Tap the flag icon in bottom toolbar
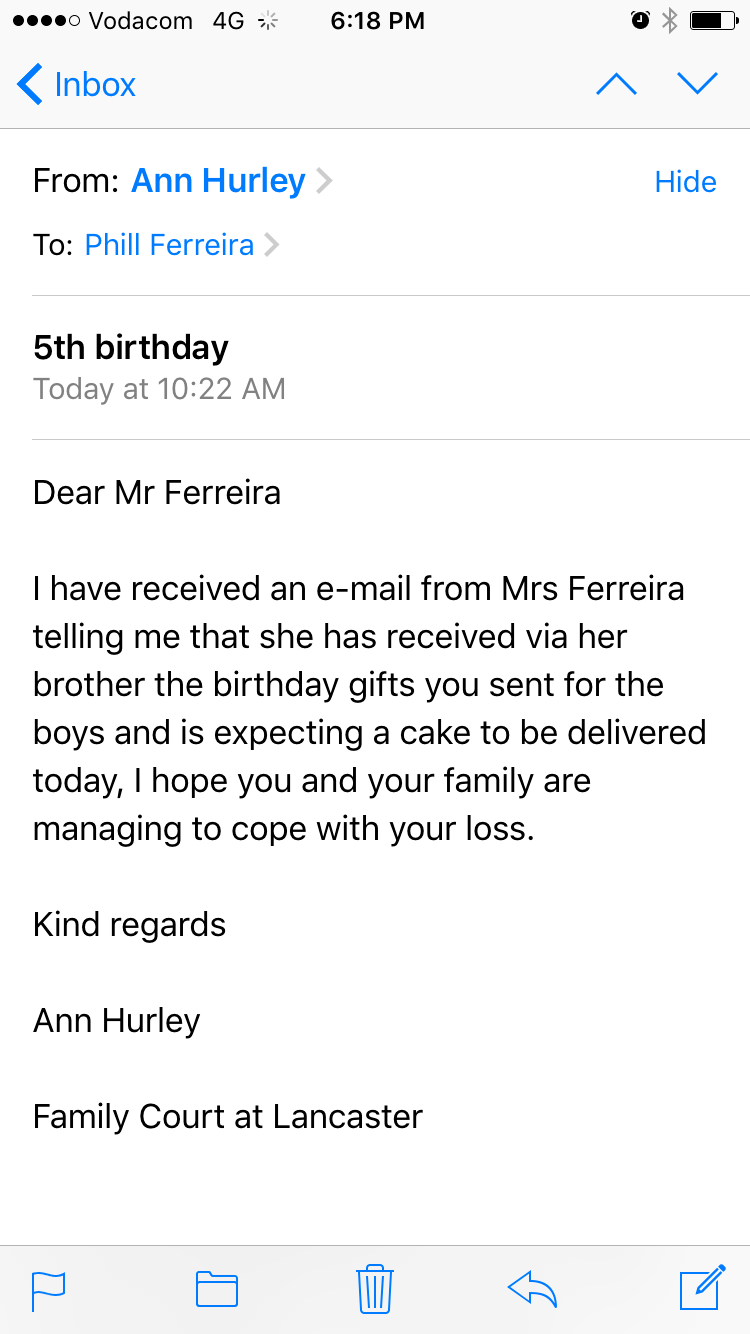 [48, 1289]
